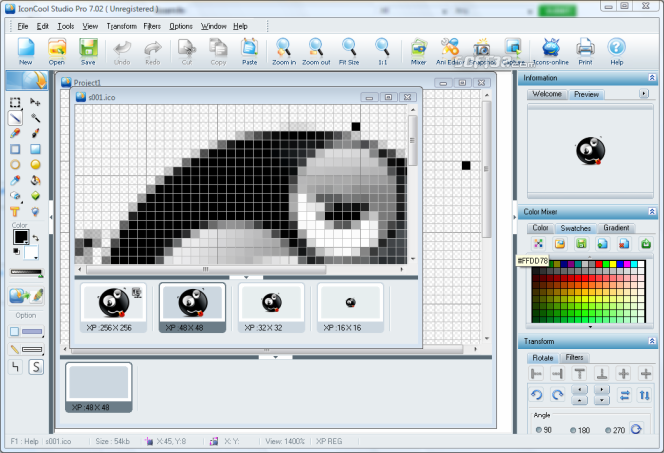The height and width of the screenshot is (453, 664).
Task: Collapse the Transform panel
Action: tap(652, 341)
